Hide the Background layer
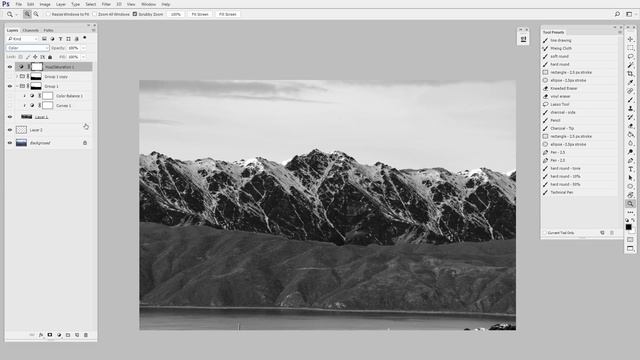 [10, 143]
